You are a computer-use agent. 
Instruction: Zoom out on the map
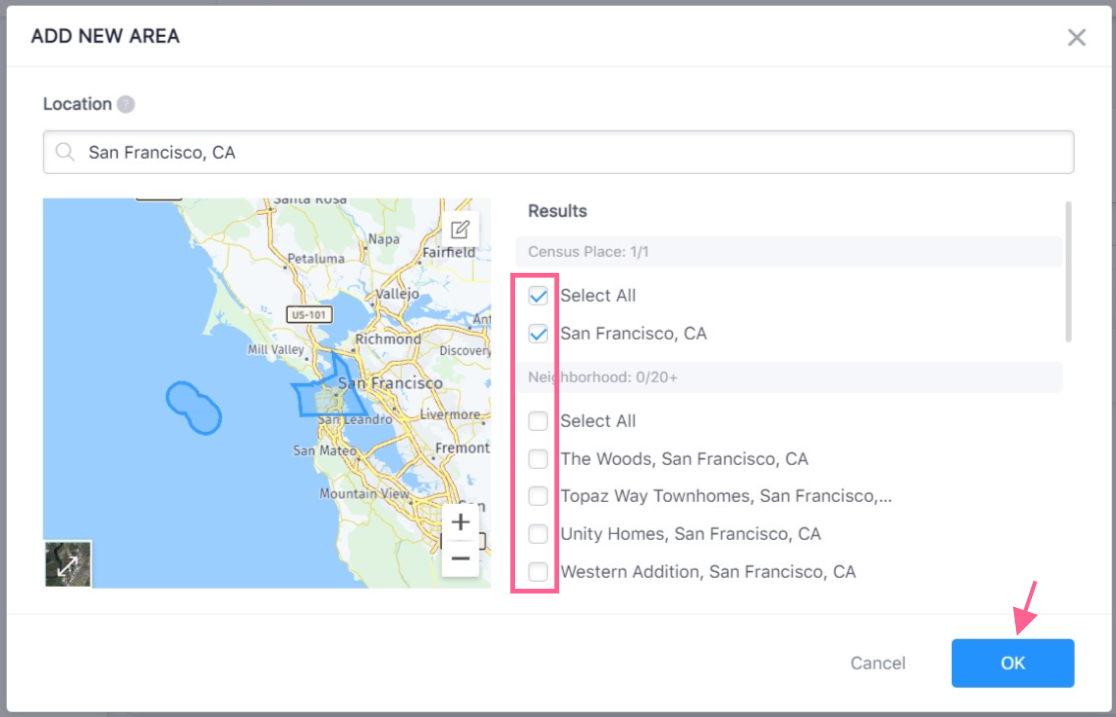click(460, 558)
